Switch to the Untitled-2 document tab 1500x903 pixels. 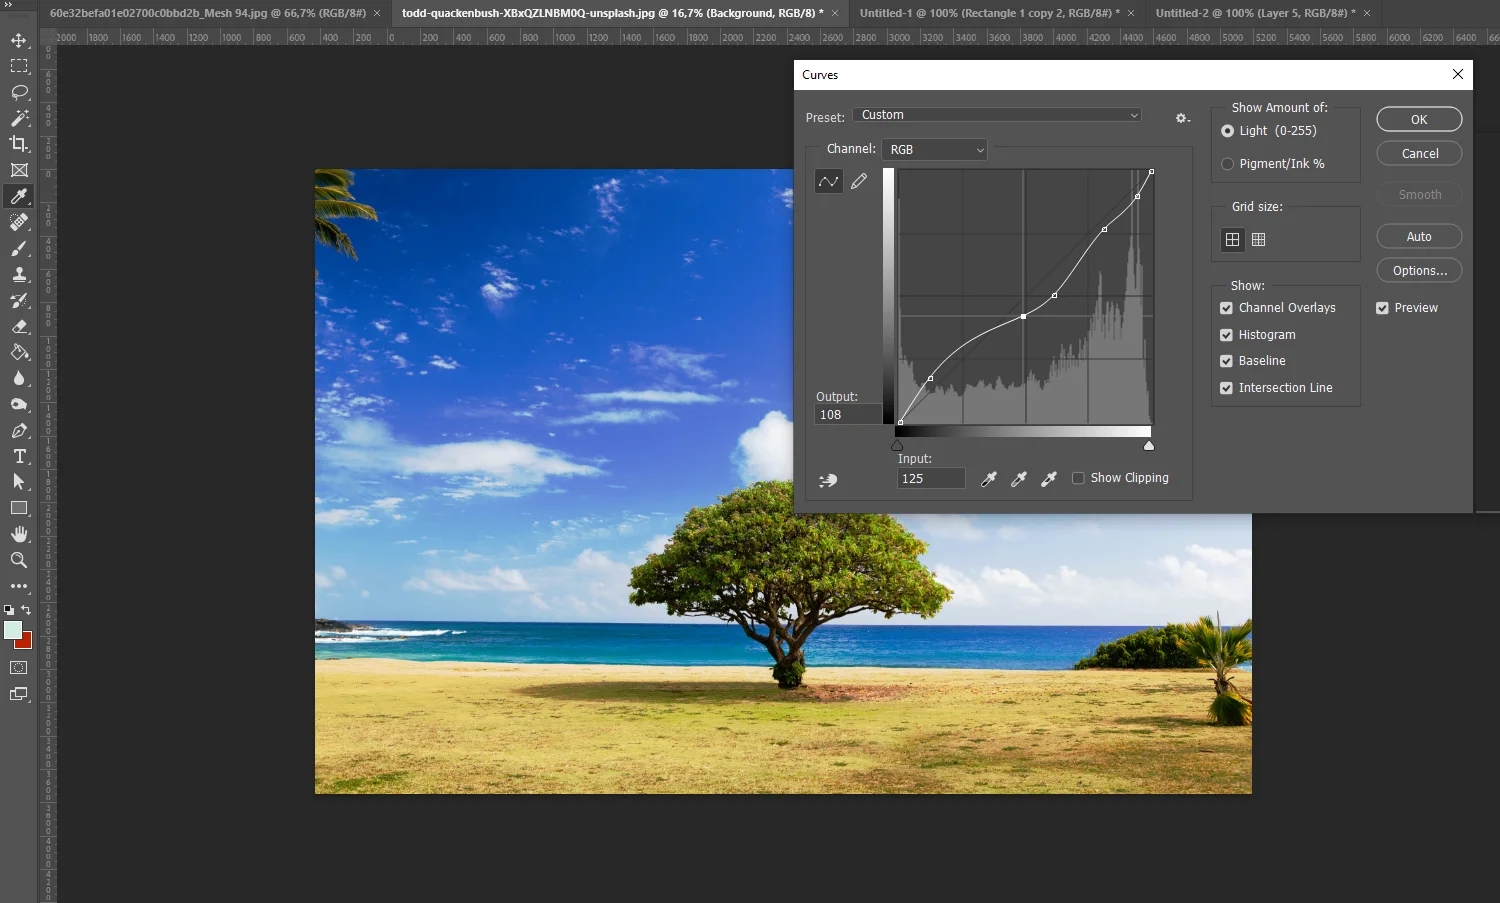pos(1254,13)
